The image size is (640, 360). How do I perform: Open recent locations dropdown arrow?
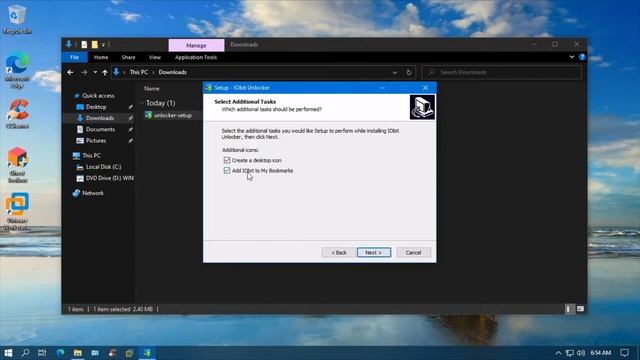pos(95,72)
